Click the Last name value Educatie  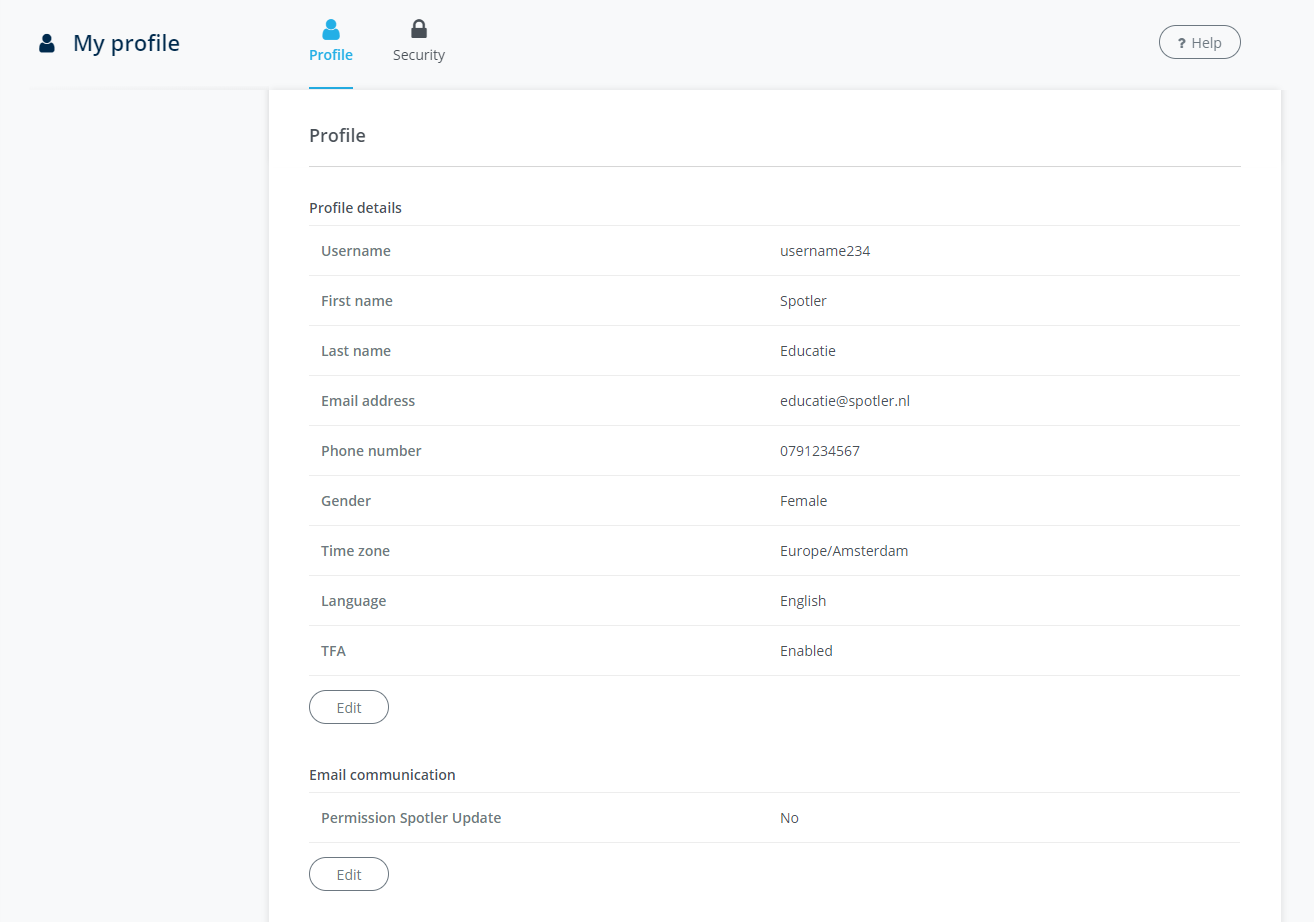[807, 351]
